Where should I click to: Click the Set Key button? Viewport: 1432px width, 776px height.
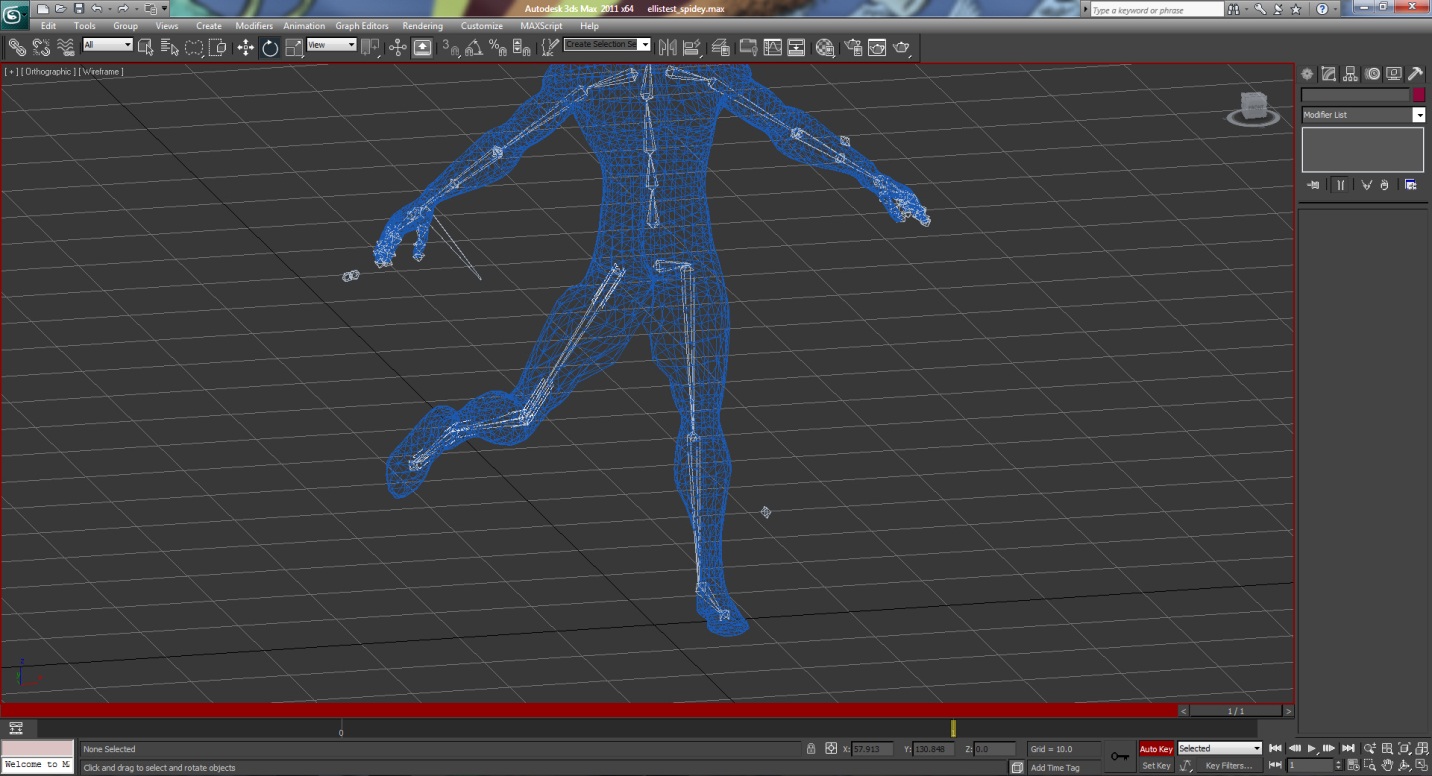point(1156,766)
